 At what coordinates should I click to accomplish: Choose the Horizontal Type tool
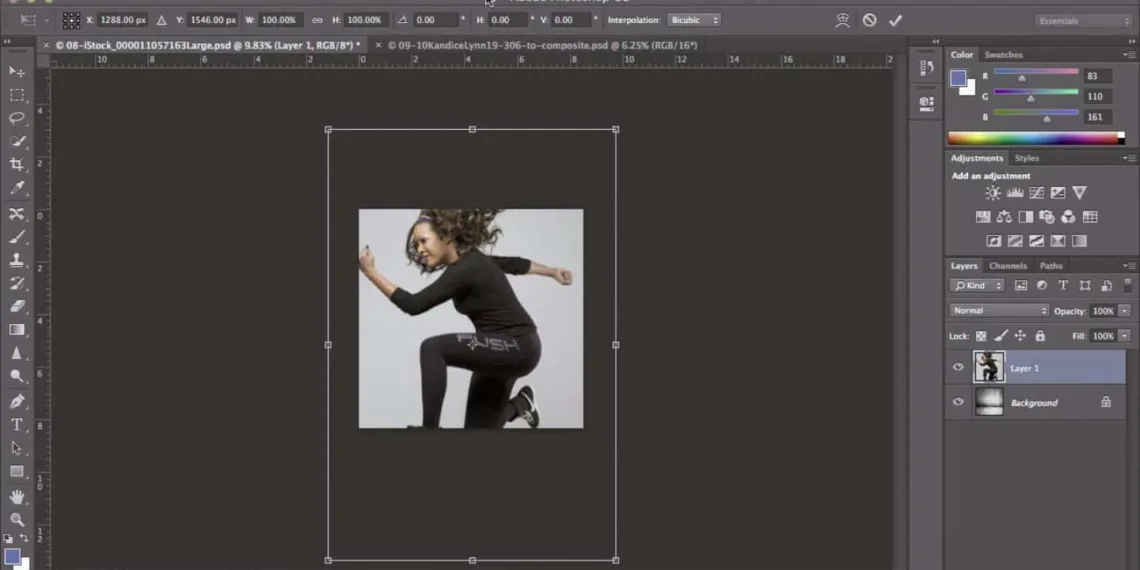coord(17,425)
